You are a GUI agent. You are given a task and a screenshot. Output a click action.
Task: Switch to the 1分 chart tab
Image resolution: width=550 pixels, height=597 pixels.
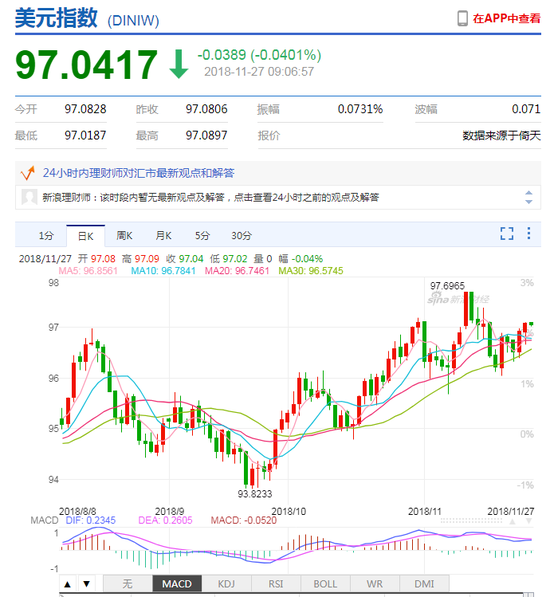tap(46, 236)
